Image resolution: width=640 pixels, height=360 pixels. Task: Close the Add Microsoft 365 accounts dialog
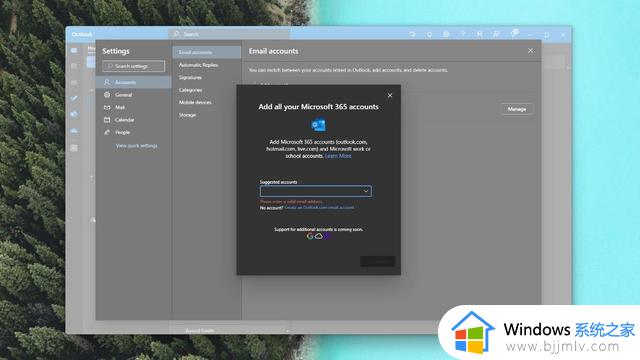click(390, 96)
